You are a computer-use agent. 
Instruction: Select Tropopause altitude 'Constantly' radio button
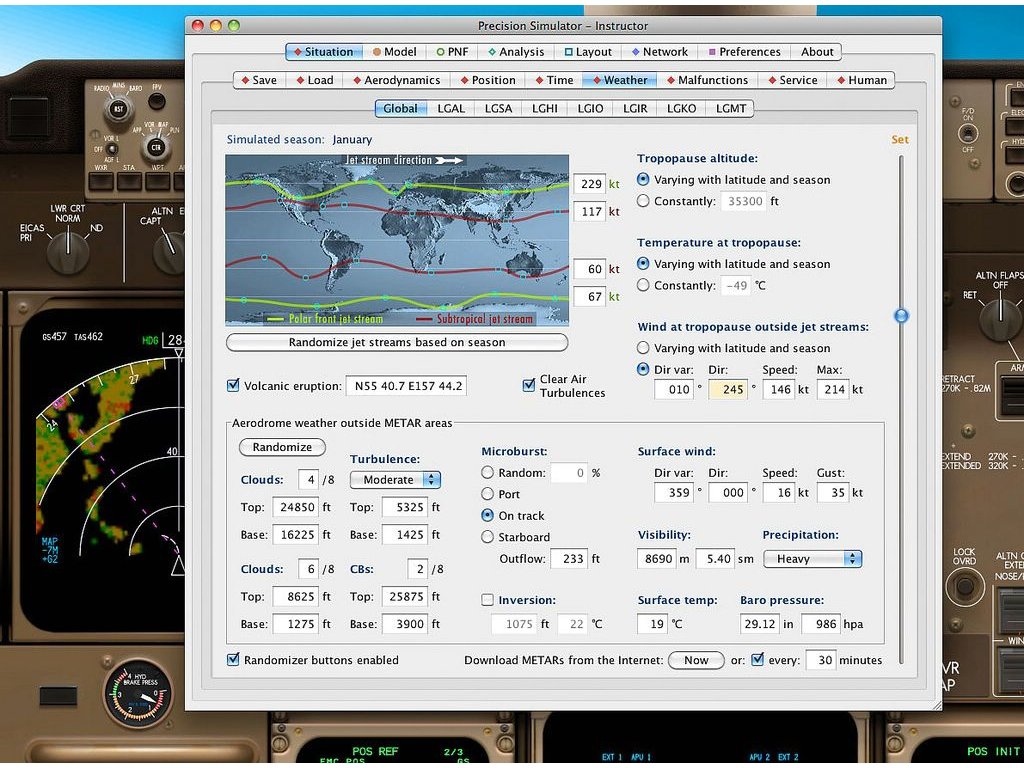coord(643,200)
